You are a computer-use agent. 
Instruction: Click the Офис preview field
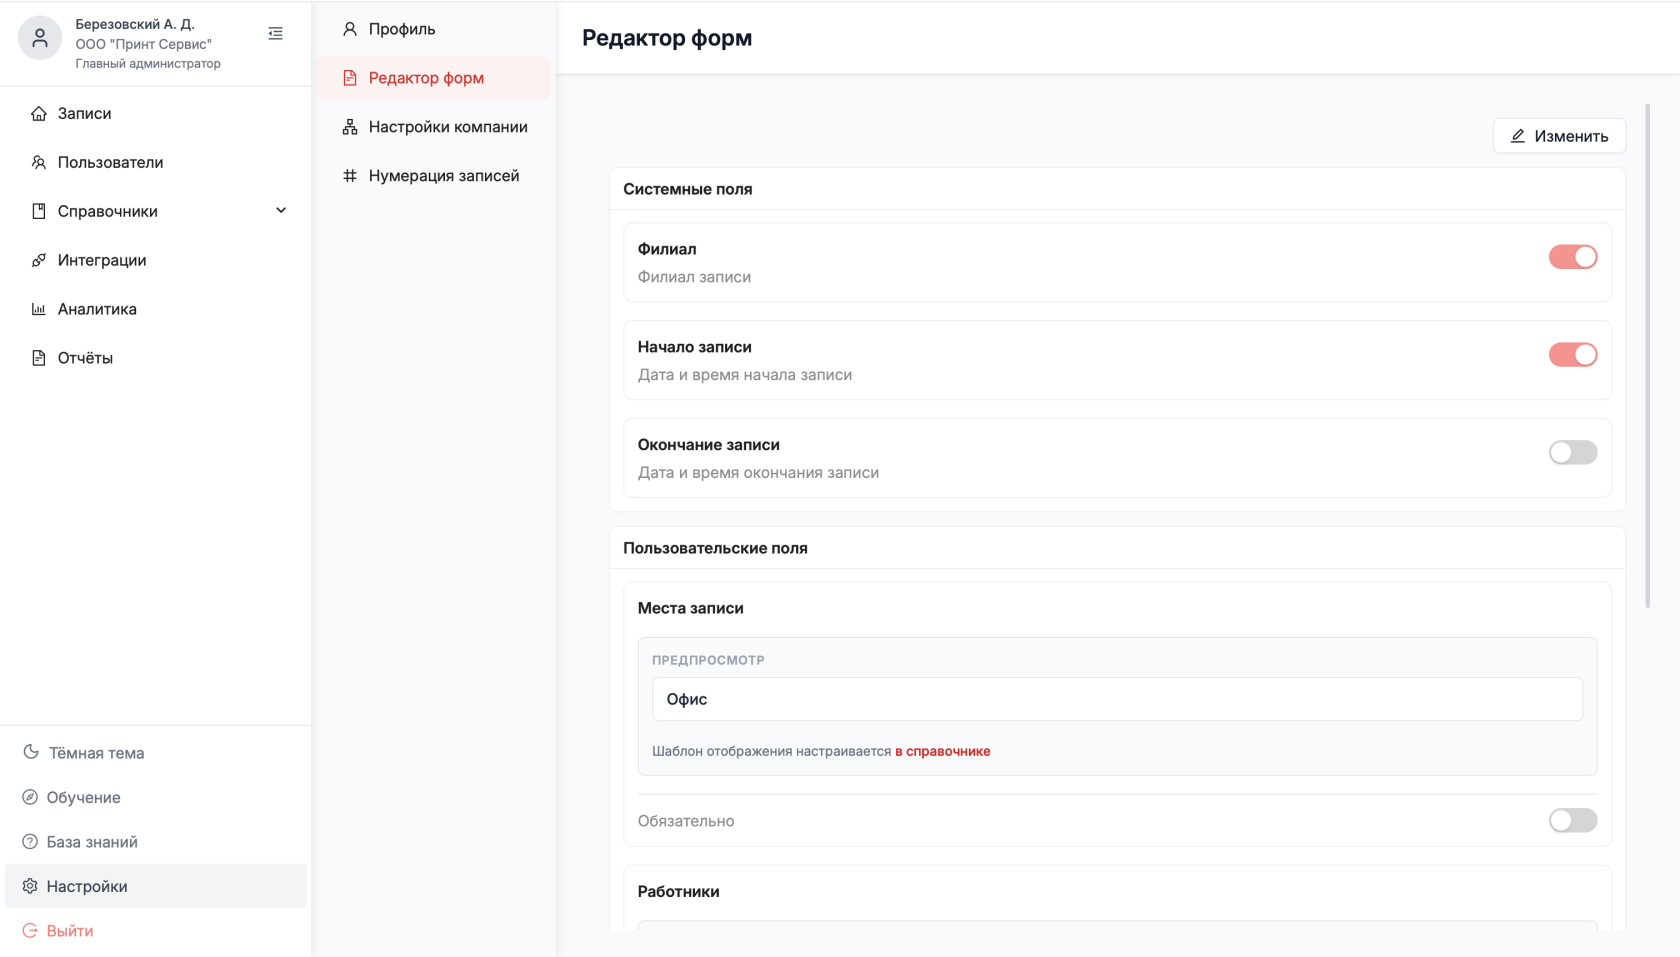1117,699
